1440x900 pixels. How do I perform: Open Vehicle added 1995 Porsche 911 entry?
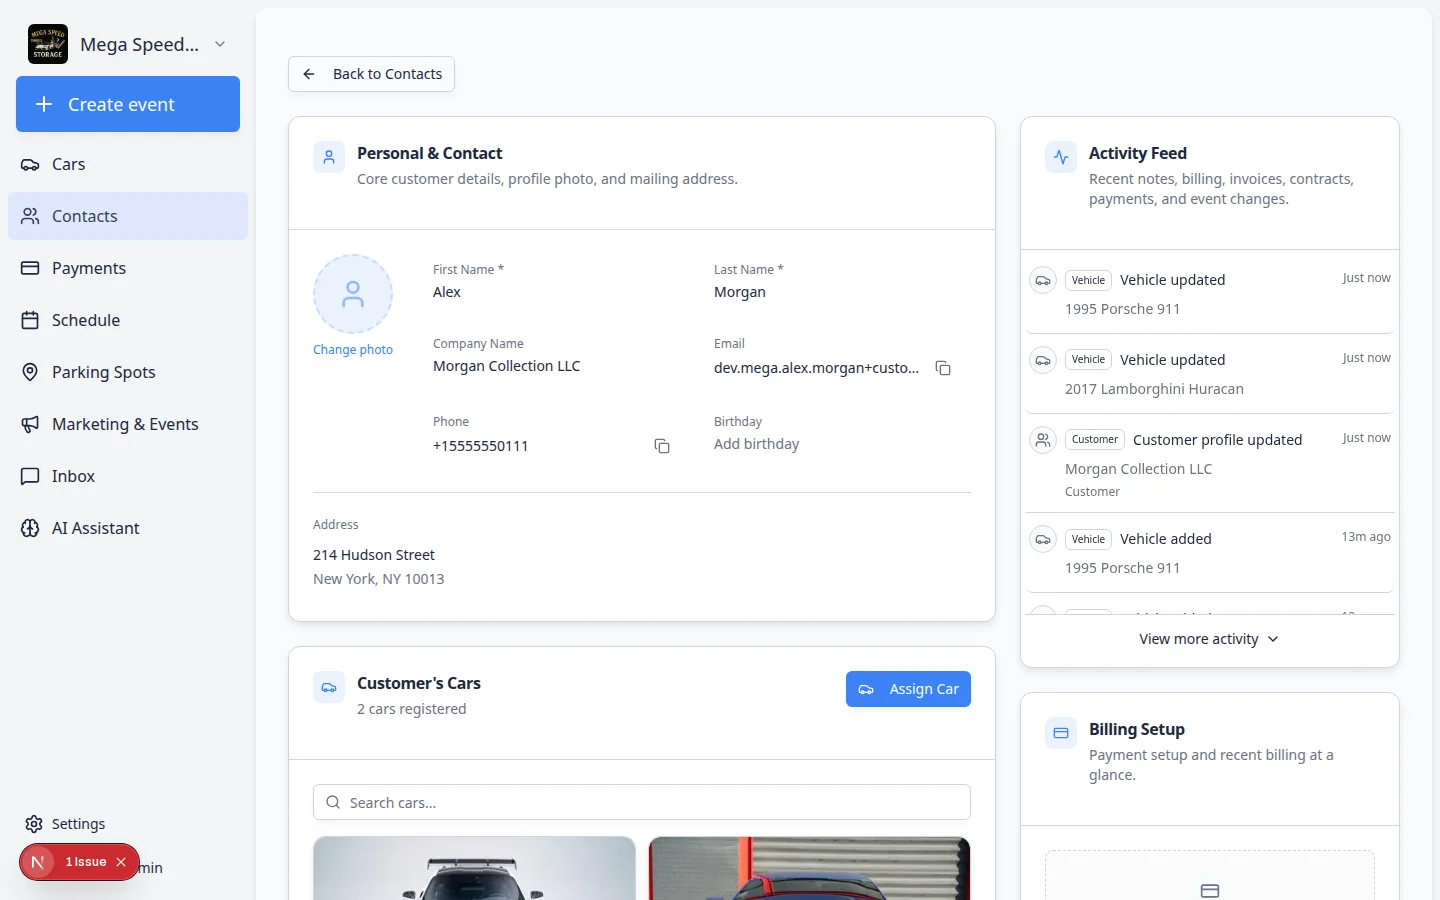(1210, 553)
